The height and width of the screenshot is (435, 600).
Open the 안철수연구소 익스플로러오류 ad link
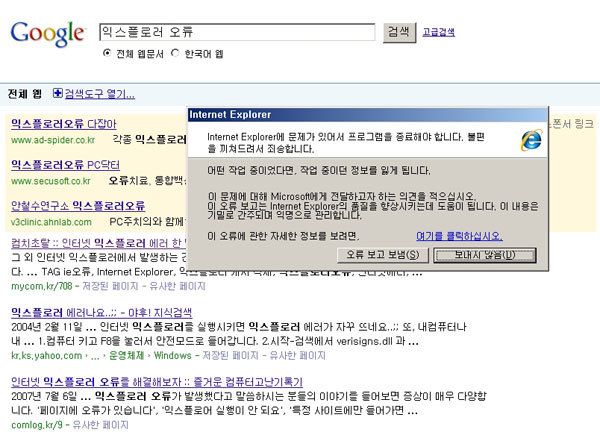[78, 206]
